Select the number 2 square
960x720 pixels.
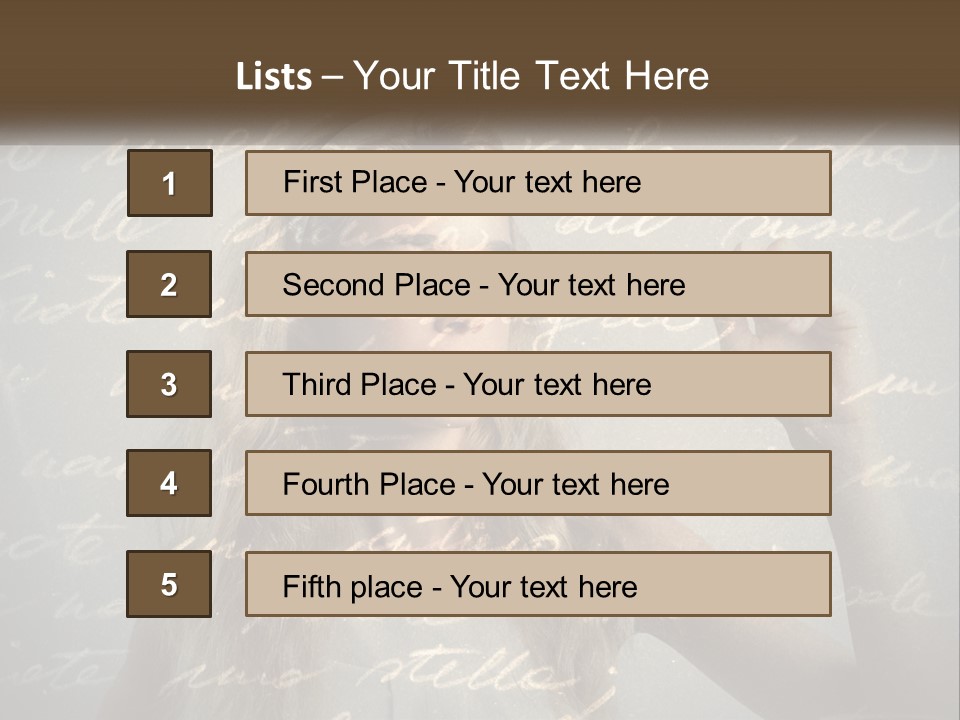point(169,284)
